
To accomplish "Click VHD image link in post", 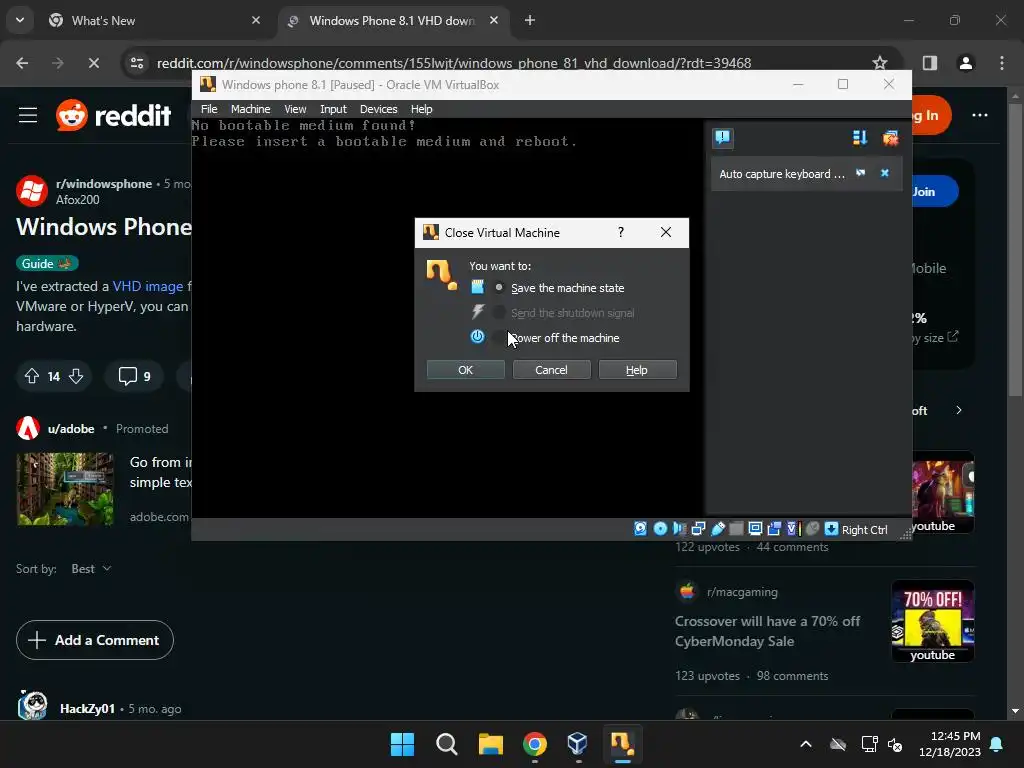I will [x=148, y=286].
